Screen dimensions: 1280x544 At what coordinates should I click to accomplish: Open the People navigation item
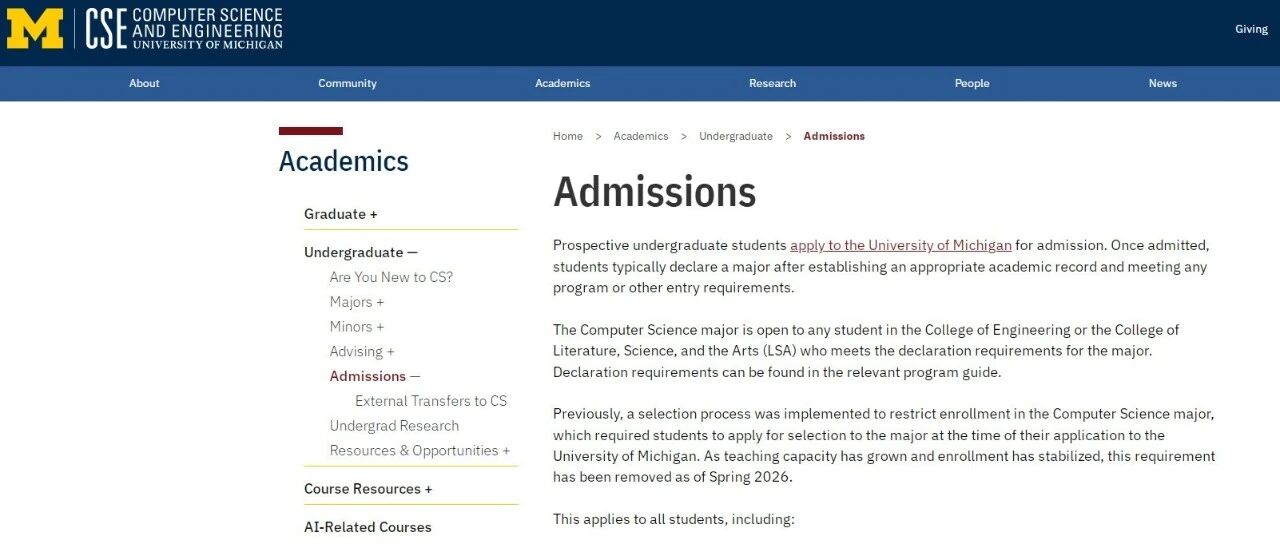coord(972,83)
